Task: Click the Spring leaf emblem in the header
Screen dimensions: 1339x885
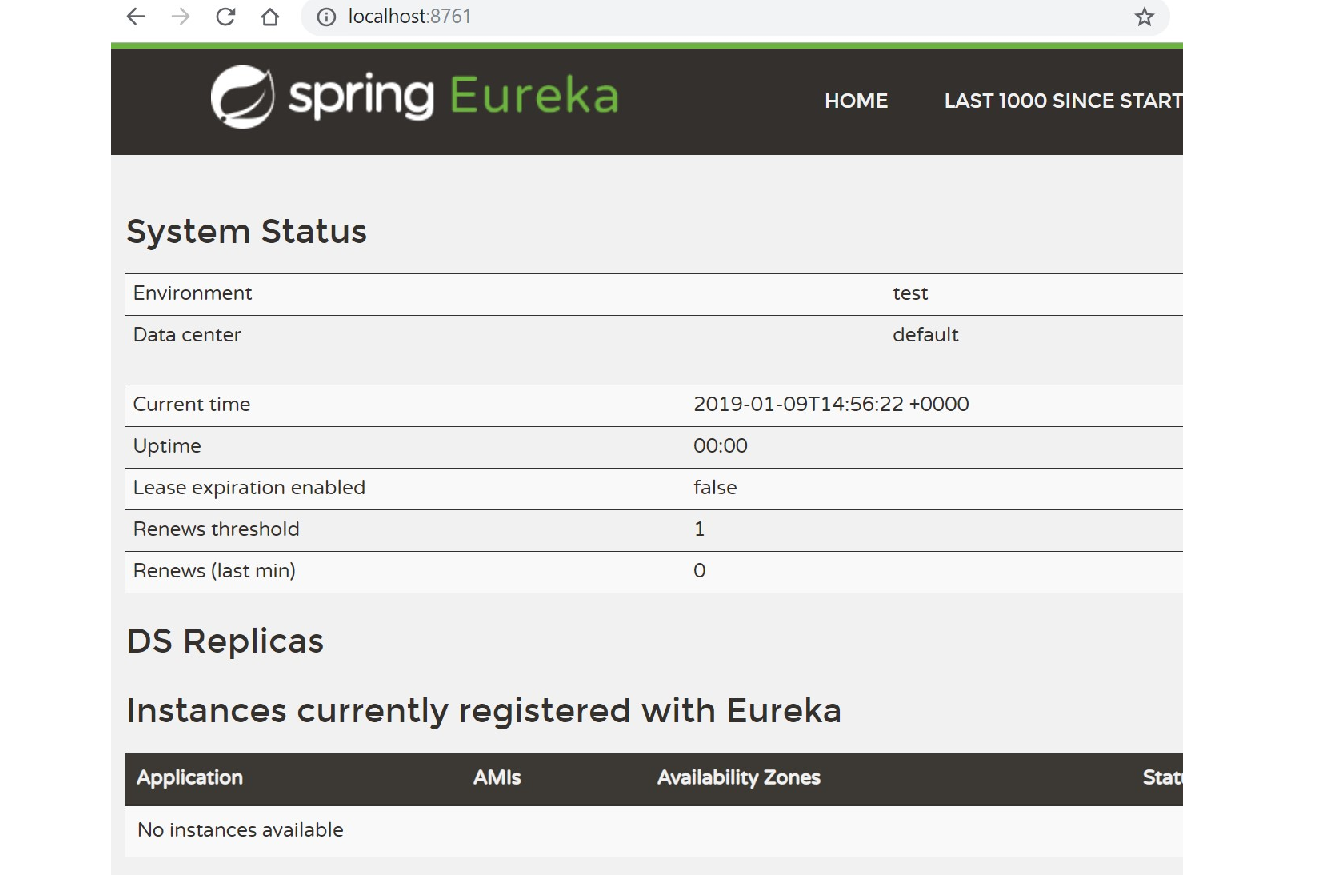Action: click(x=243, y=96)
